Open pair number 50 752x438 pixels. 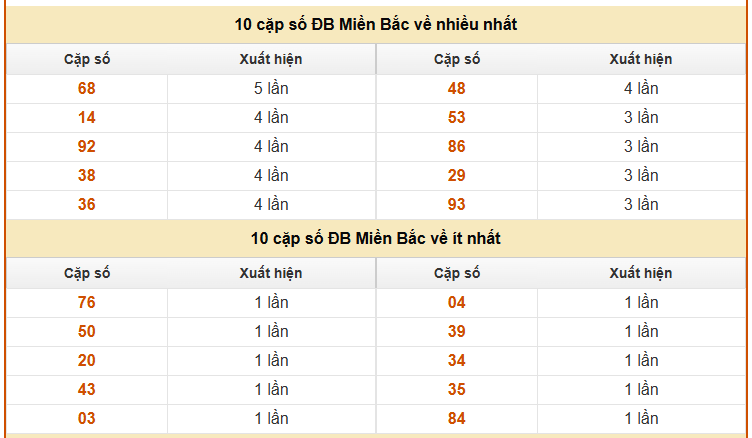pyautogui.click(x=87, y=331)
